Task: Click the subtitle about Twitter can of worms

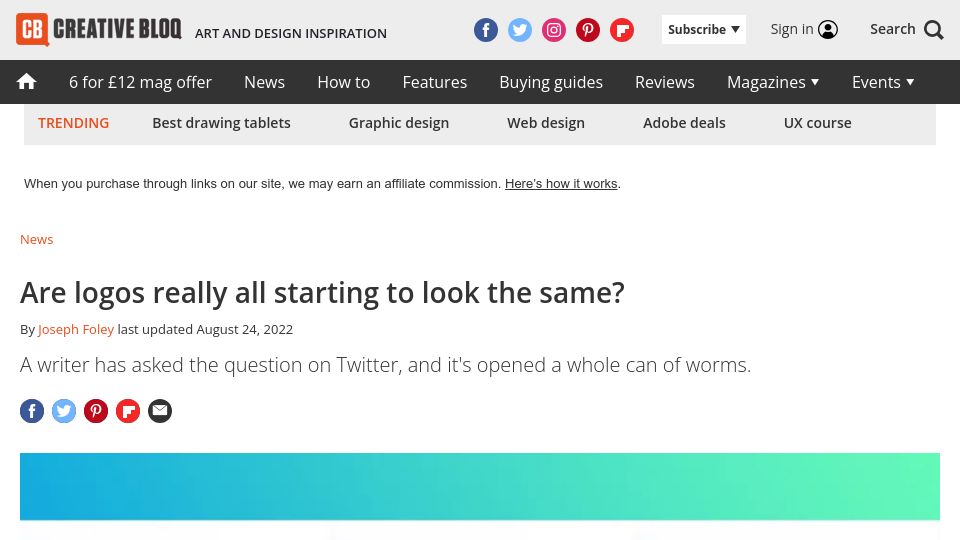Action: coord(385,365)
